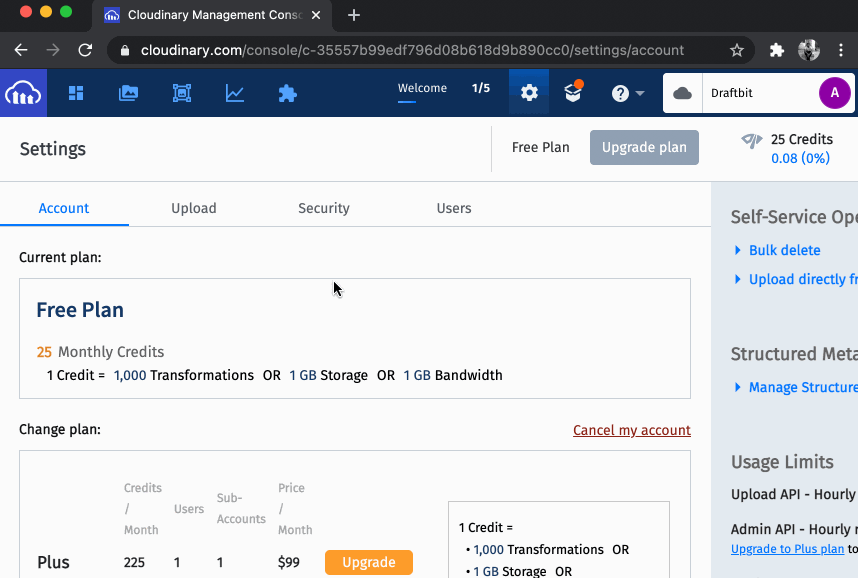The width and height of the screenshot is (858, 578).
Task: Click the Upgrade plan button
Action: (644, 147)
